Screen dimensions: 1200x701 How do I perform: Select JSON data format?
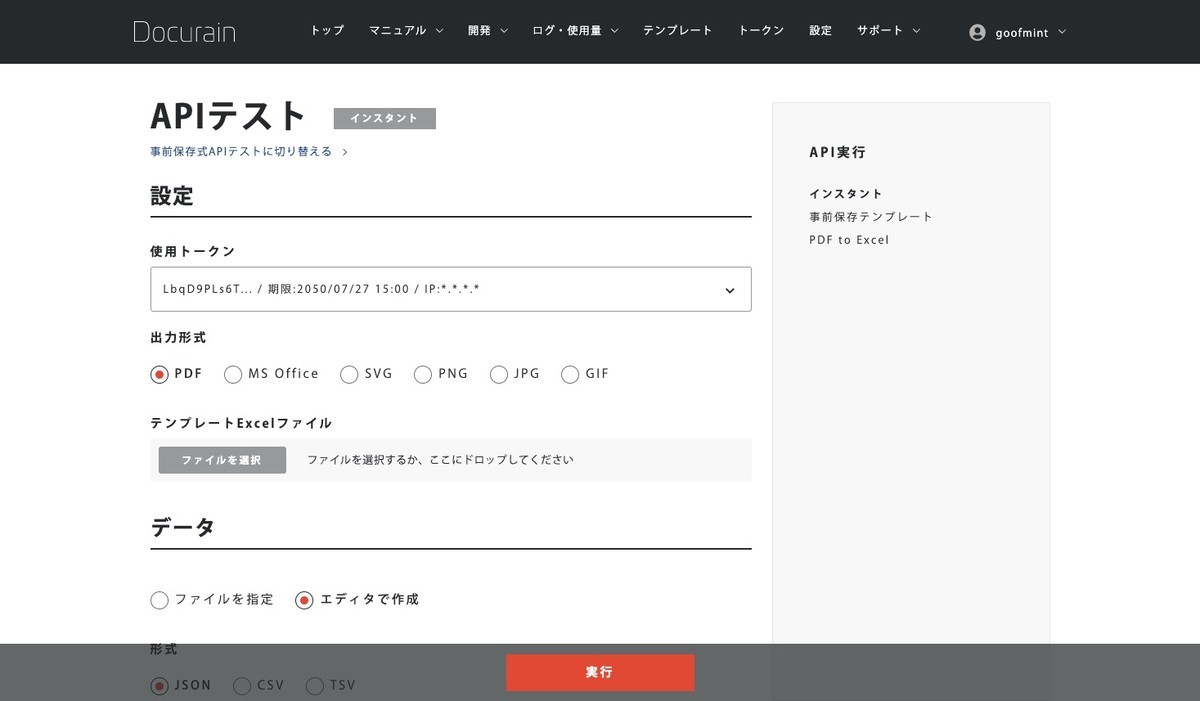(x=181, y=686)
